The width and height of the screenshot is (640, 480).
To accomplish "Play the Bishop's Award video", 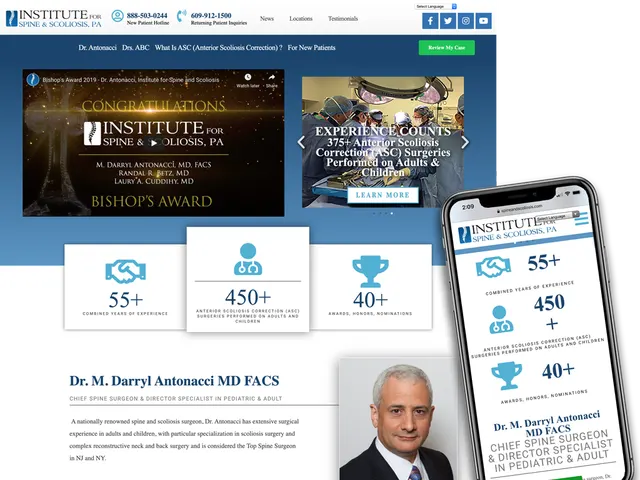I will pyautogui.click(x=153, y=143).
